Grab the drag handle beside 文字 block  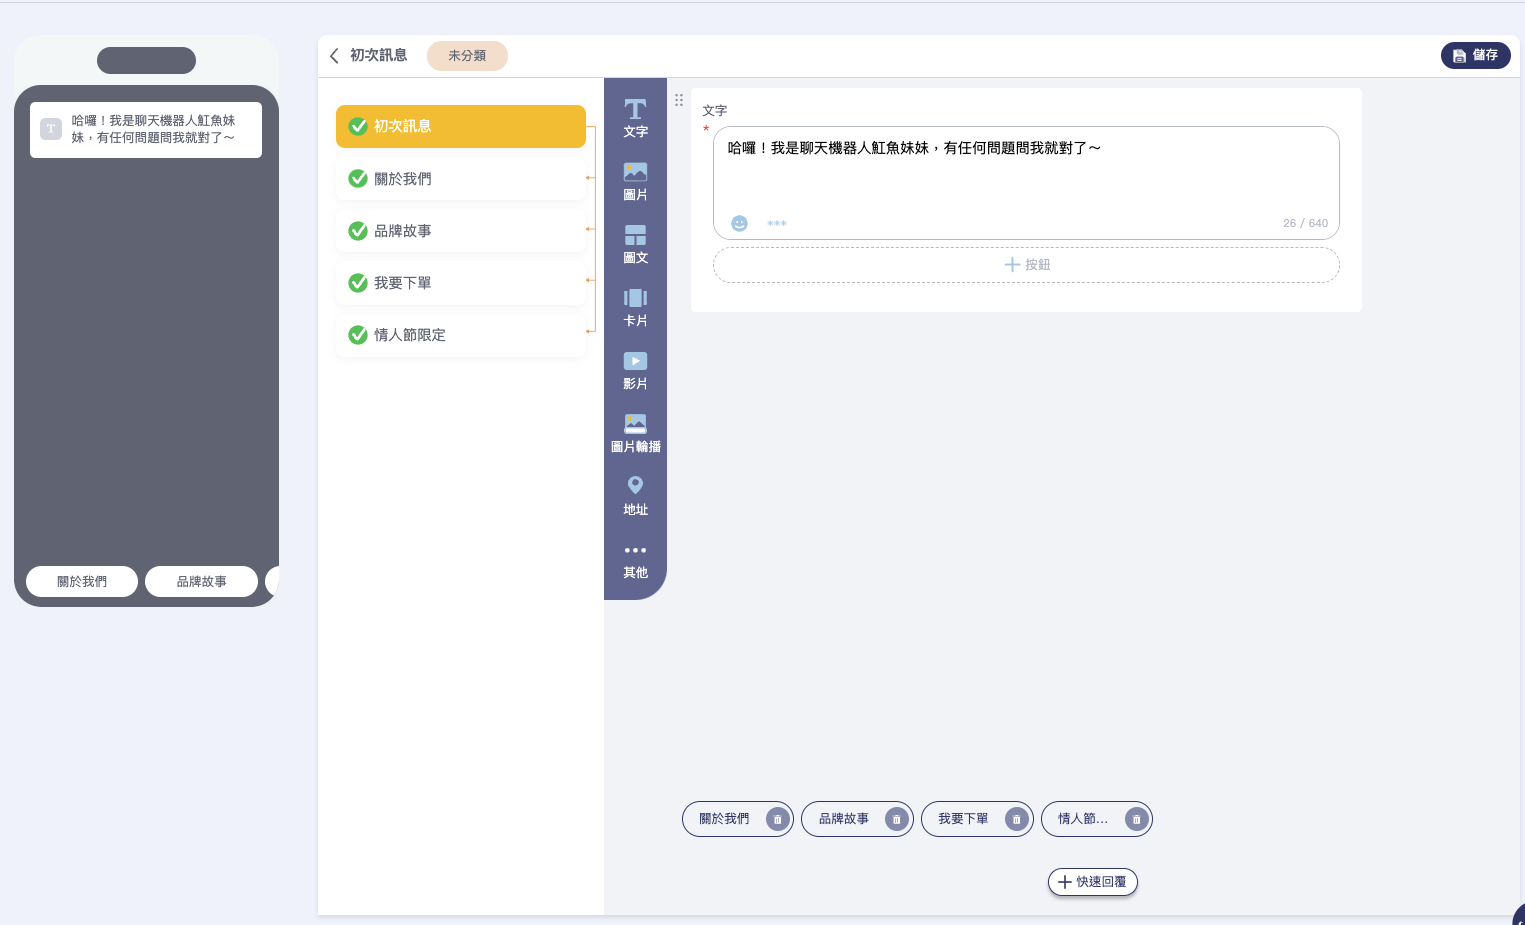click(679, 100)
